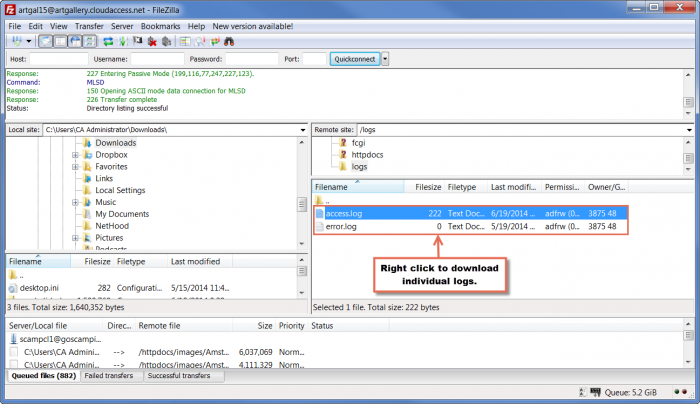This screenshot has height=404, width=700.
Task: Select the My Documents folder
Action: point(121,214)
